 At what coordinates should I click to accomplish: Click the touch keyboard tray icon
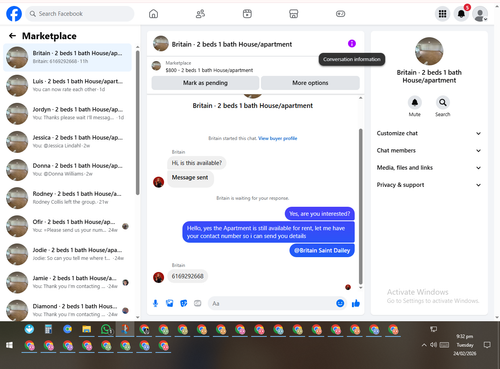click(444, 345)
